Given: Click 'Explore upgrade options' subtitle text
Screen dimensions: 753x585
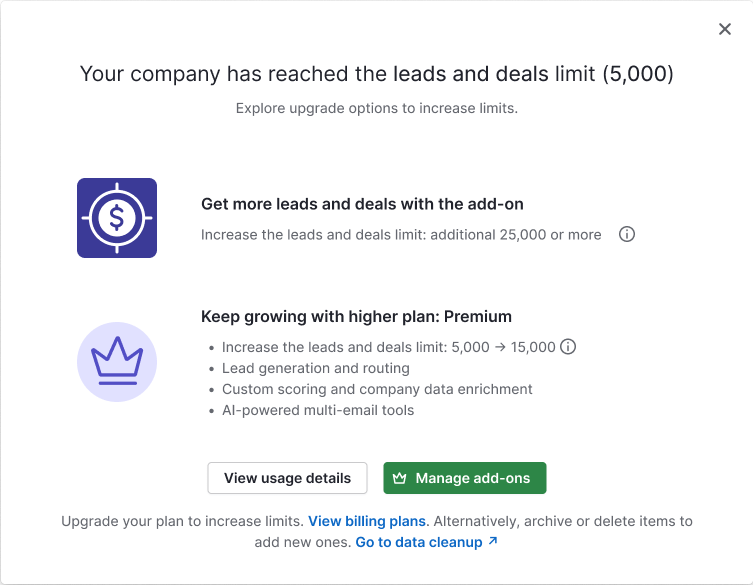Looking at the screenshot, I should coord(376,108).
